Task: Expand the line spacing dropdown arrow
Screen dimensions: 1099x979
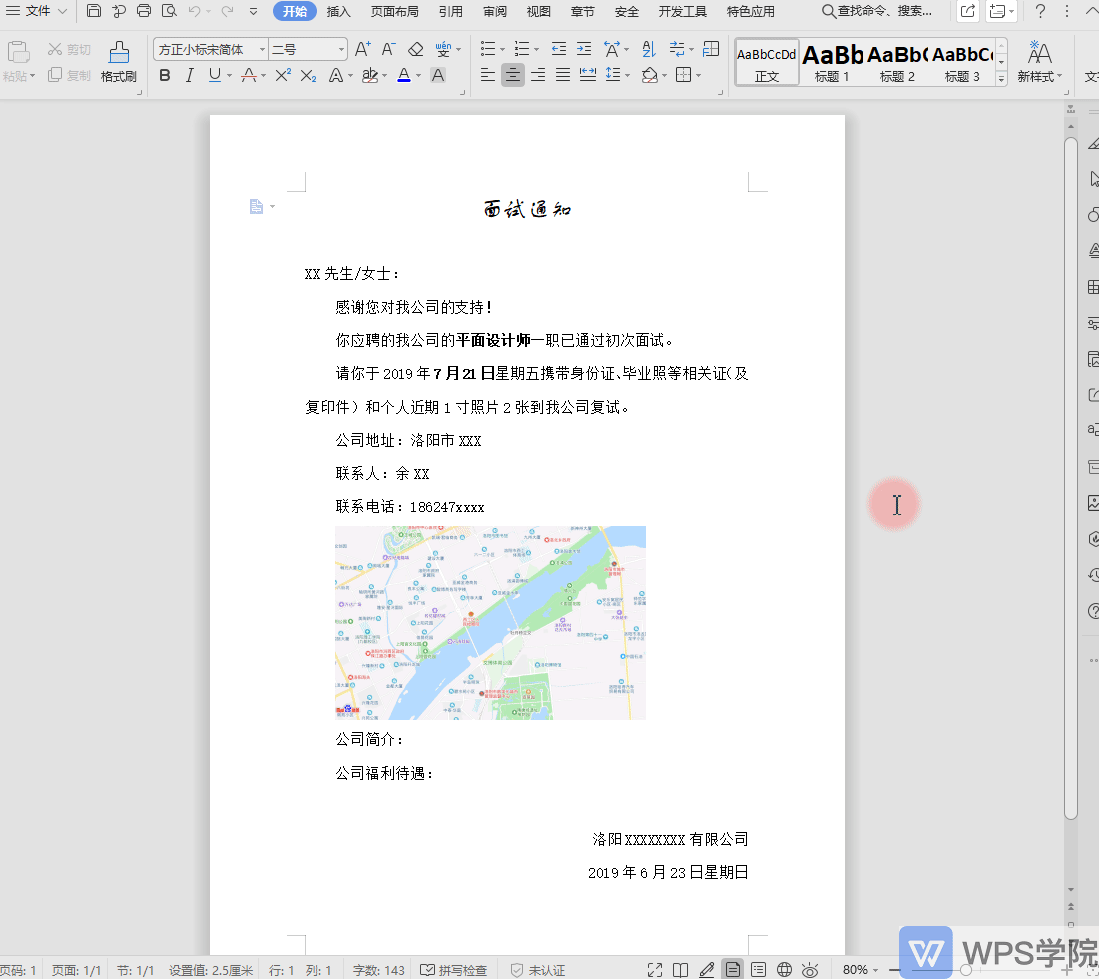Action: point(627,76)
